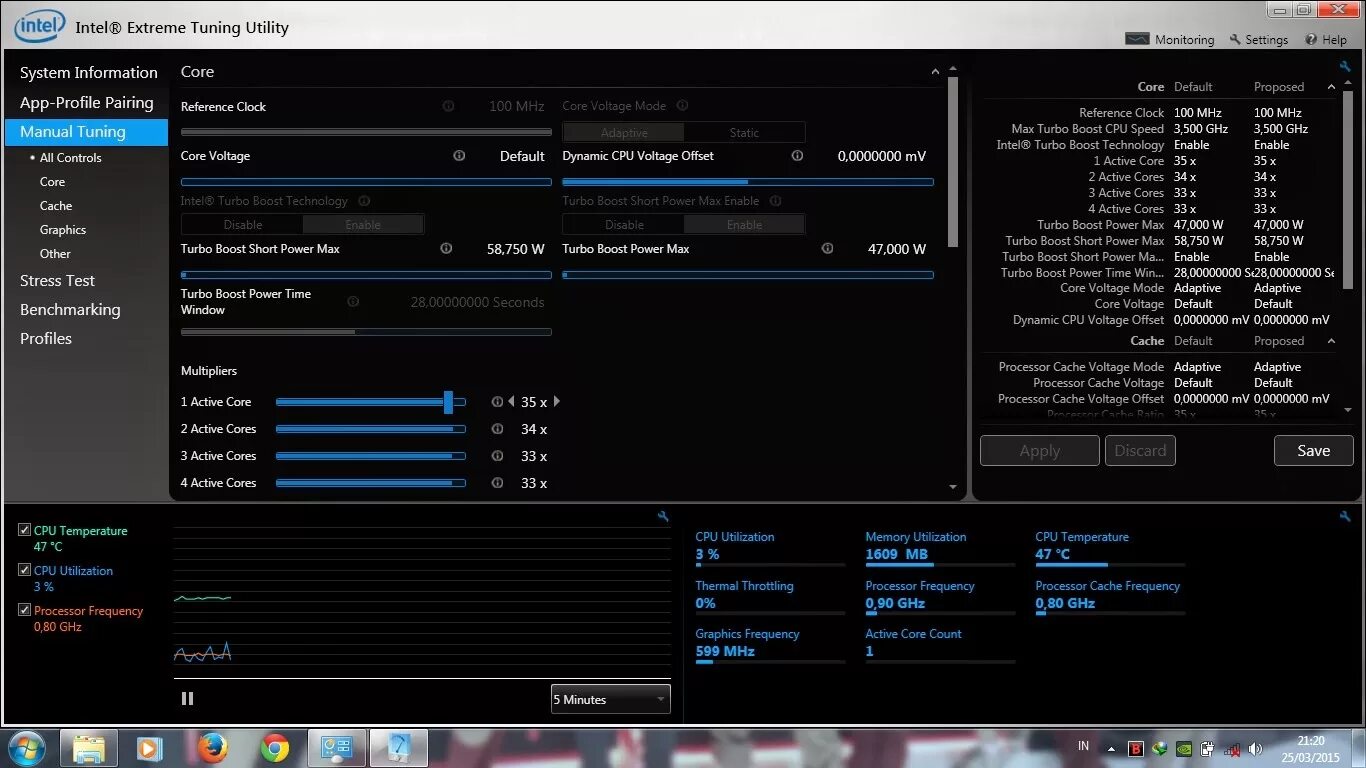The width and height of the screenshot is (1366, 768).
Task: Toggle the CPU Temperature checkbox
Action: (x=25, y=530)
